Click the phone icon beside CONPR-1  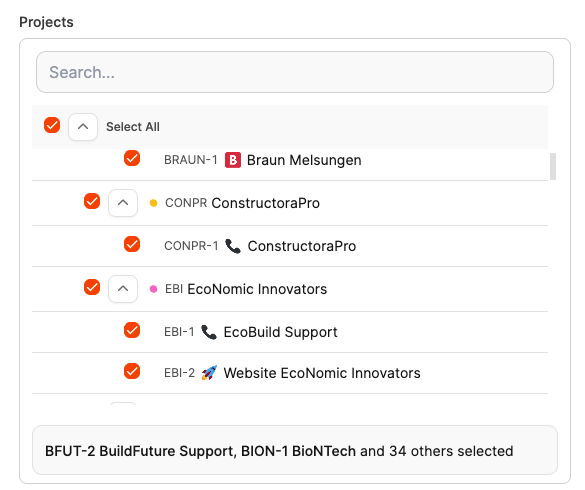point(233,246)
